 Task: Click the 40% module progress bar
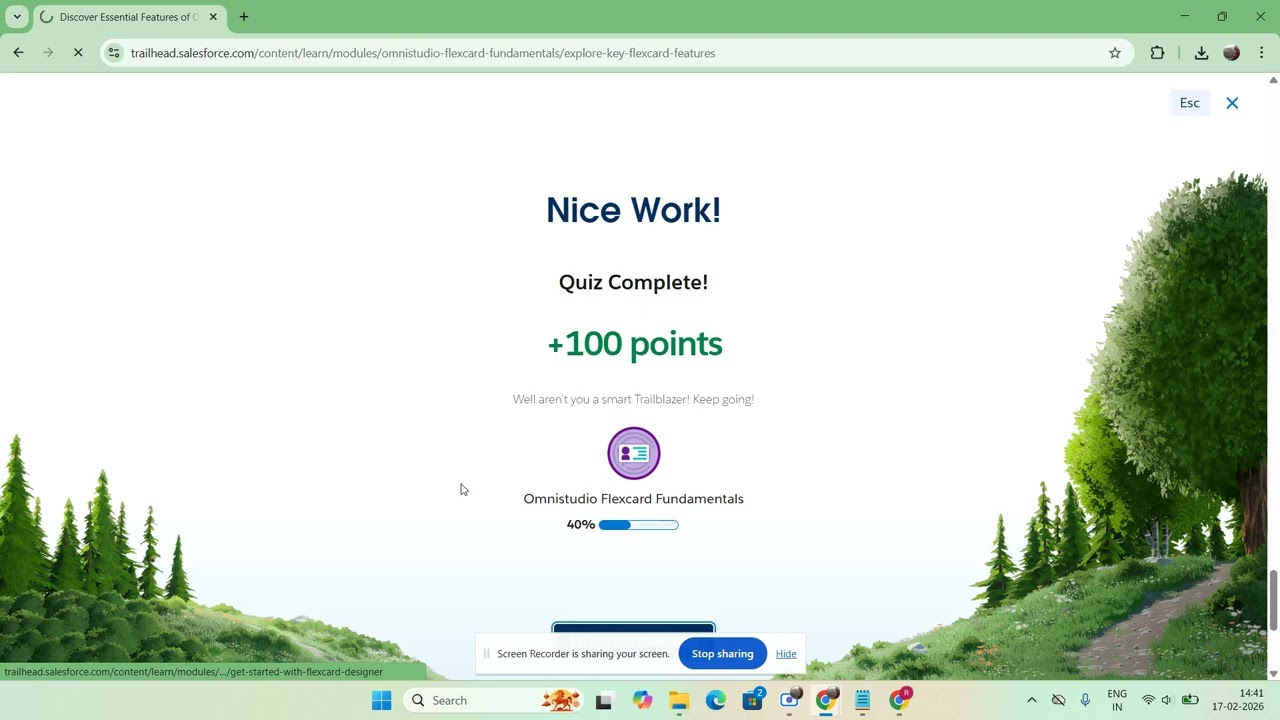click(x=638, y=525)
